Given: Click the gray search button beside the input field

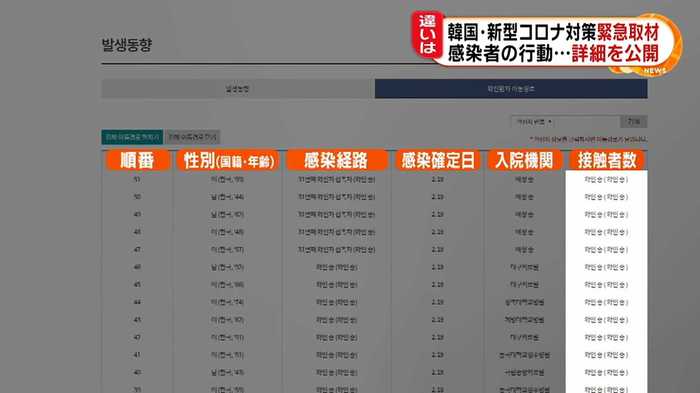Looking at the screenshot, I should 634,121.
